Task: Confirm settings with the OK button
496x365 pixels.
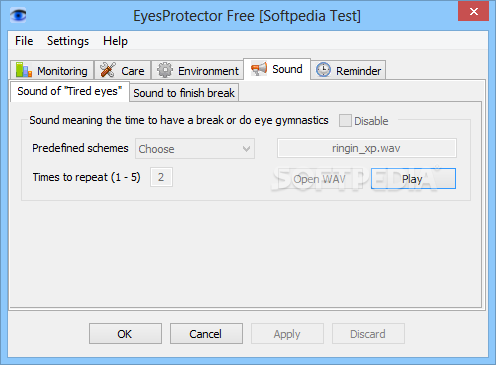Action: (x=125, y=333)
